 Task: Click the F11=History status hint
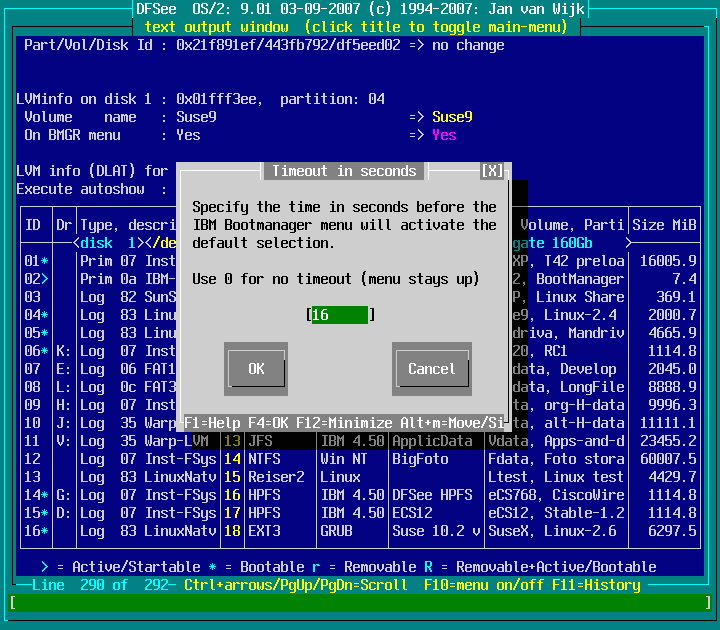point(596,585)
